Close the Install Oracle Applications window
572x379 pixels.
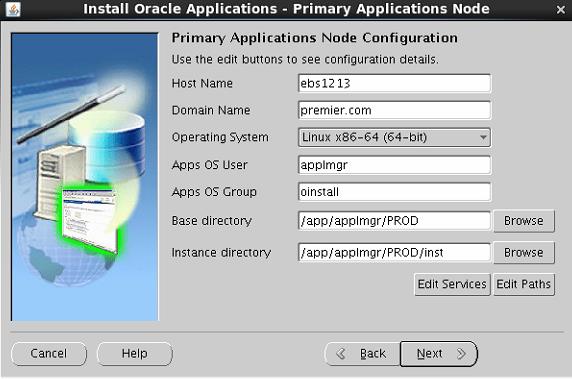(561, 9)
